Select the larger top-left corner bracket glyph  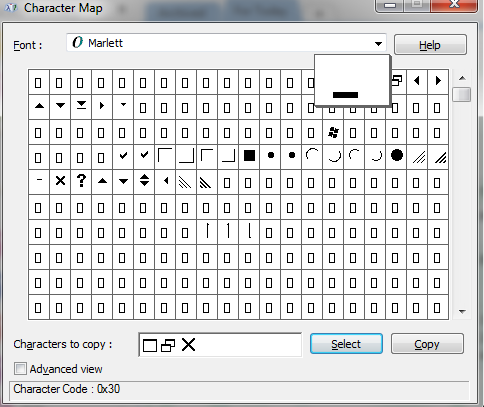(x=165, y=156)
